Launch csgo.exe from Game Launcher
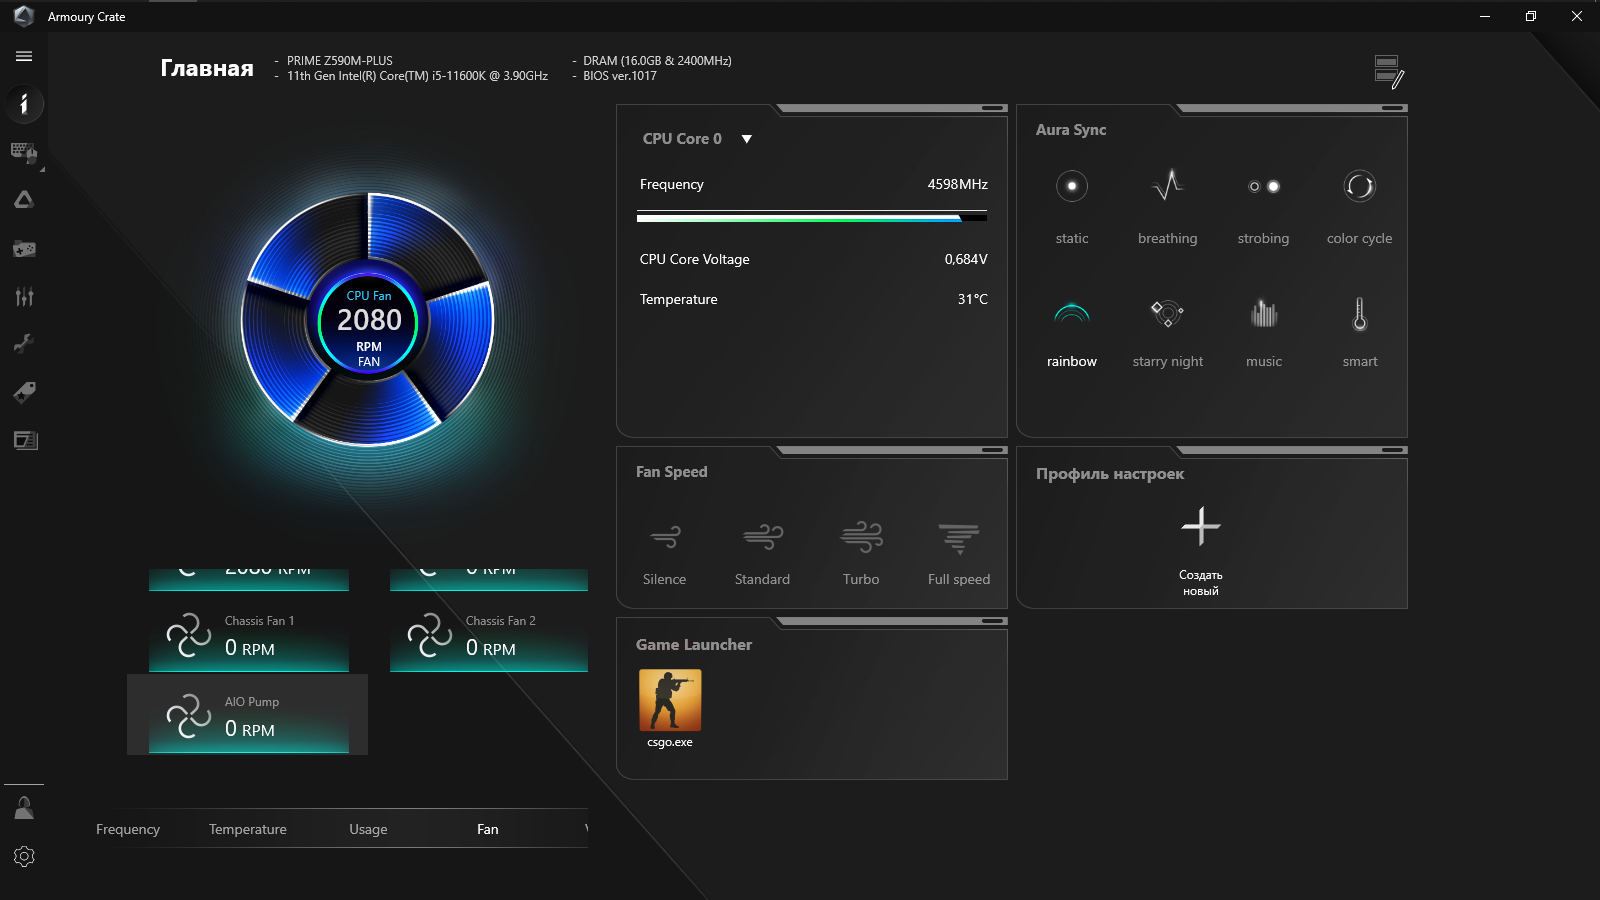 point(670,709)
